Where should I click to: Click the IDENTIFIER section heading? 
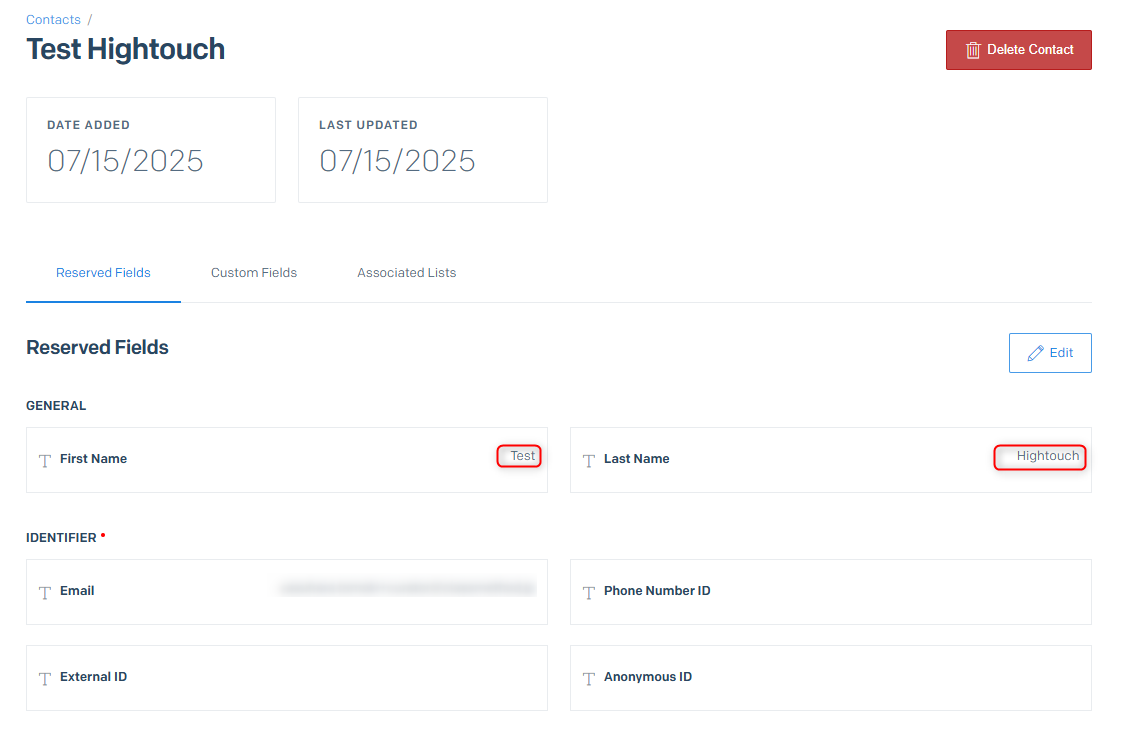pyautogui.click(x=61, y=537)
